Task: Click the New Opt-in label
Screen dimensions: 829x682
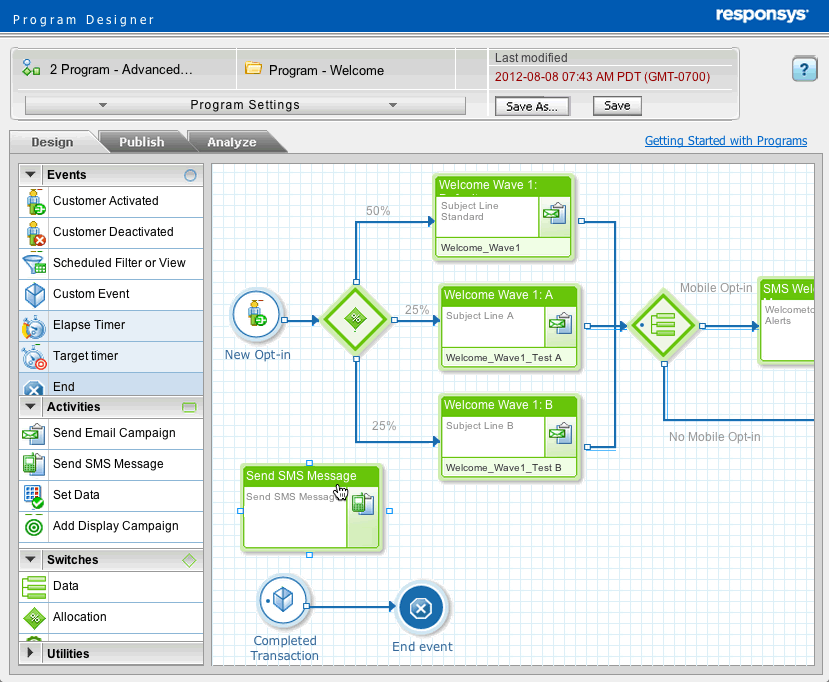Action: 257,355
